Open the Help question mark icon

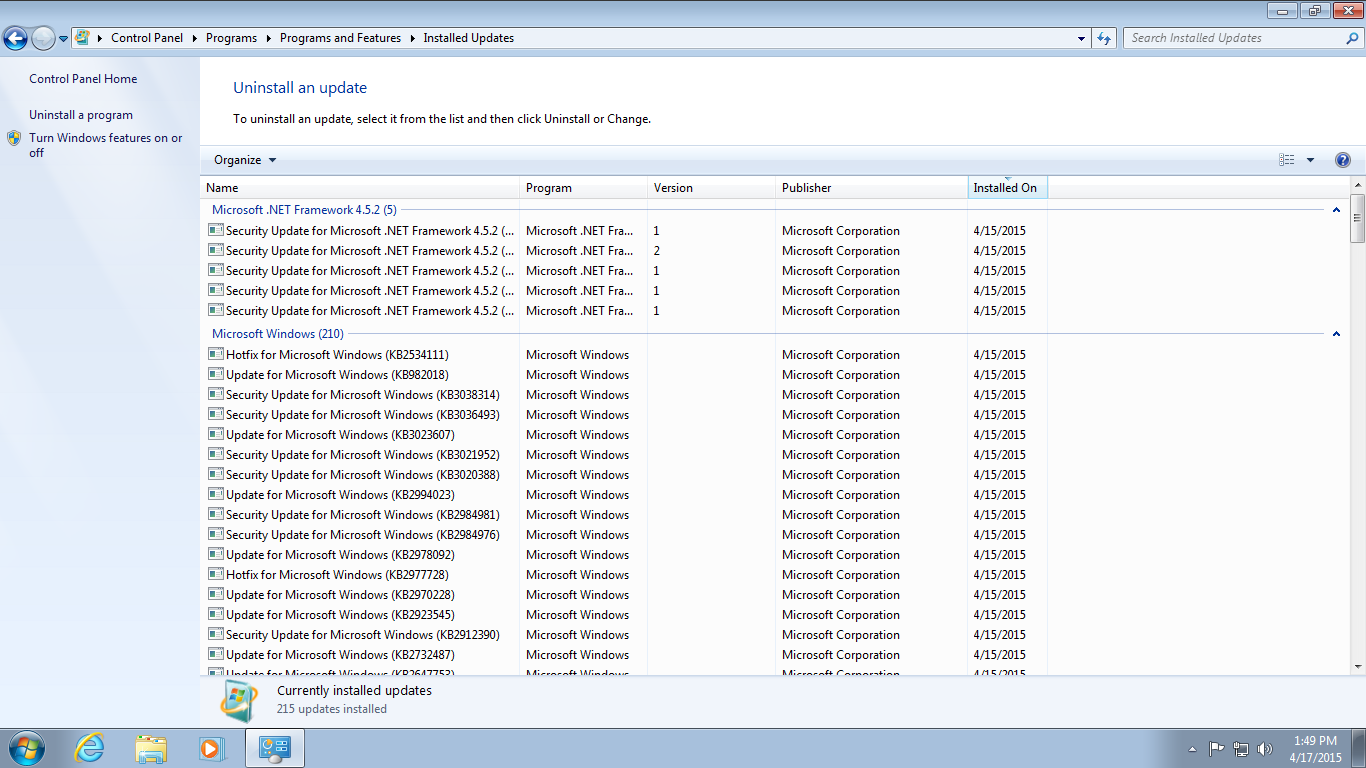tap(1343, 160)
